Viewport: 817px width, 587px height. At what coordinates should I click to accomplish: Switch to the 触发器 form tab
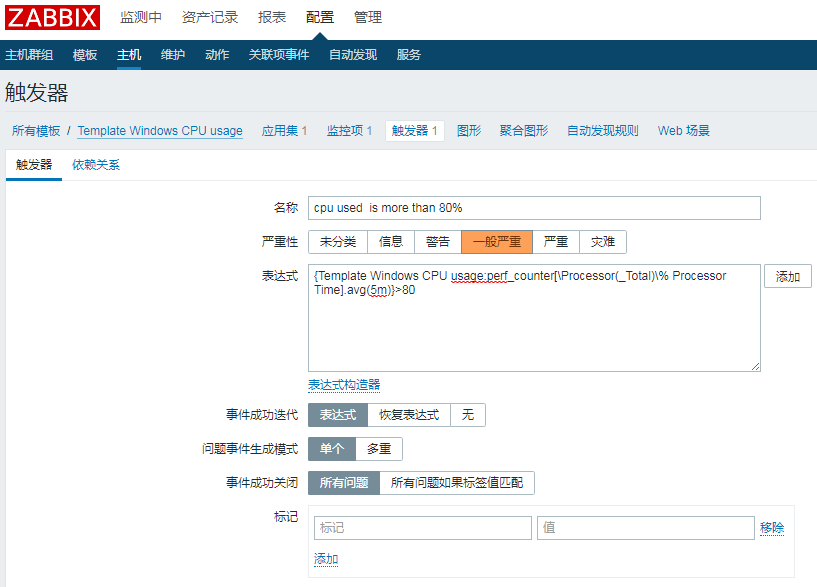click(34, 165)
